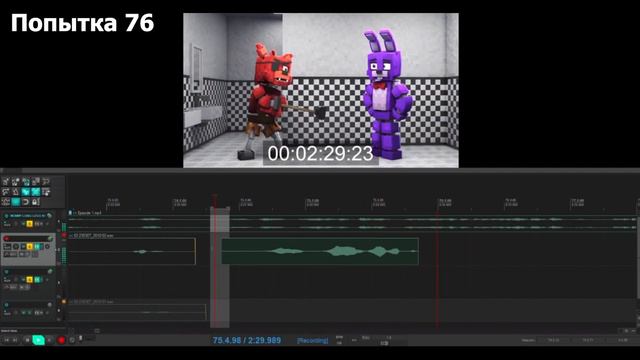Toggle the Repeat button in the transport
The image size is (640, 360).
pos(72,340)
